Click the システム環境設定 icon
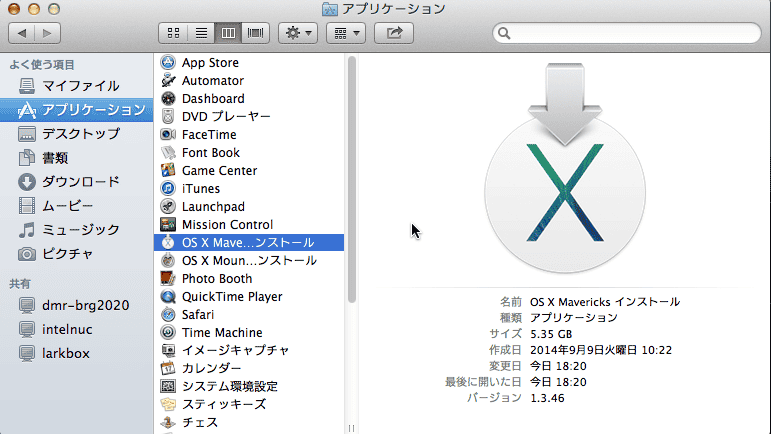Screen dimensions: 771x434 tap(168, 386)
